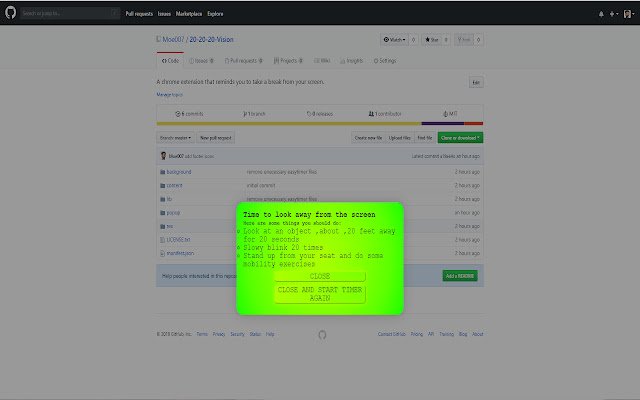640x400 pixels.
Task: Open the footer Security link
Action: click(237, 334)
